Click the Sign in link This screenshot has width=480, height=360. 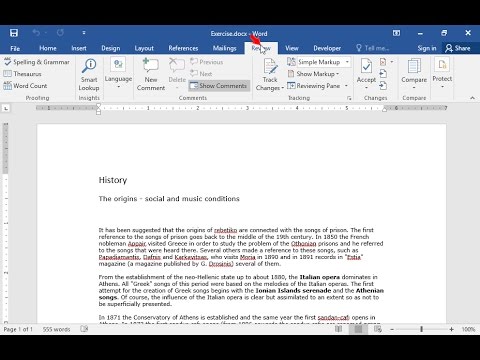click(427, 48)
